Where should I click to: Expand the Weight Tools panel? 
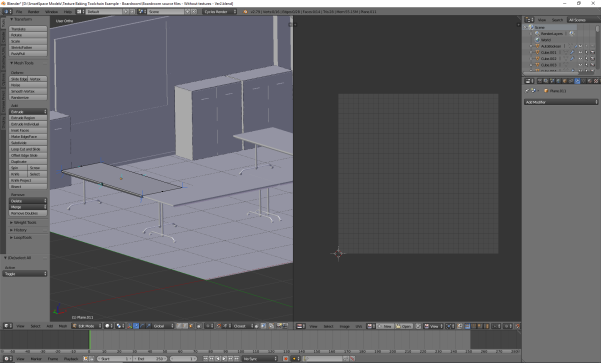coord(25,222)
